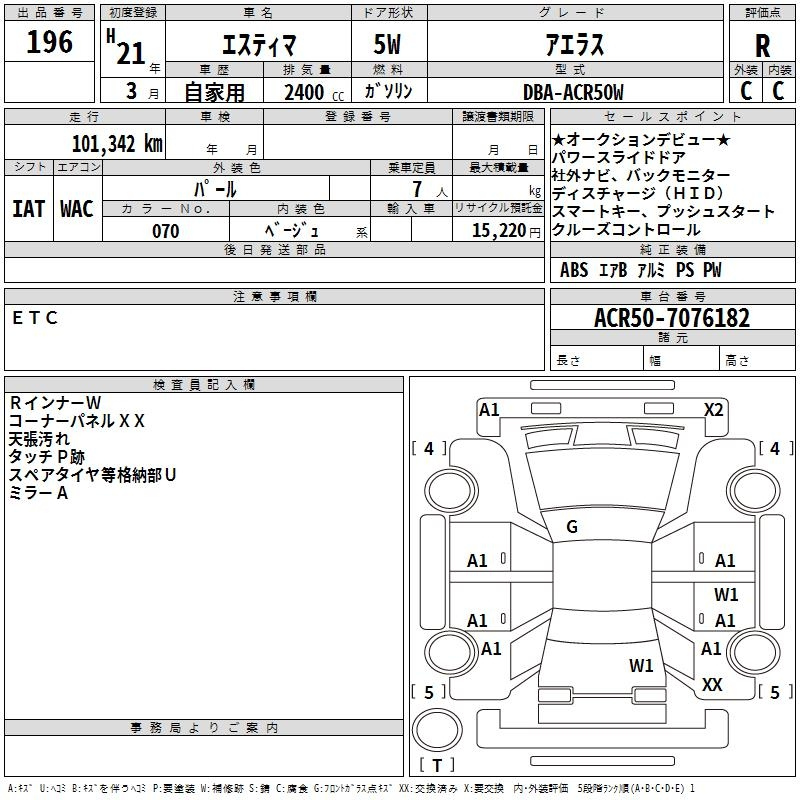Select the 諸元 header
This screenshot has width=800, height=800.
tap(672, 337)
